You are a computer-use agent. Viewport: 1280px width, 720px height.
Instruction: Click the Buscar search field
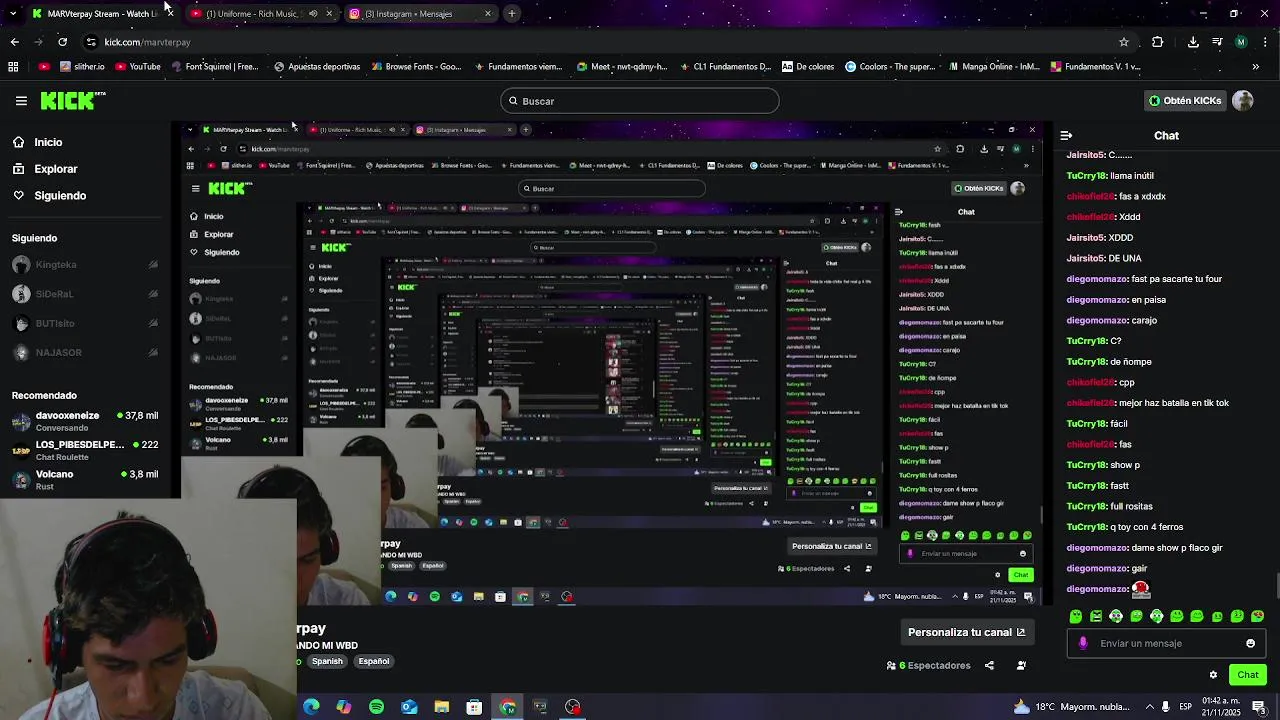(x=640, y=101)
